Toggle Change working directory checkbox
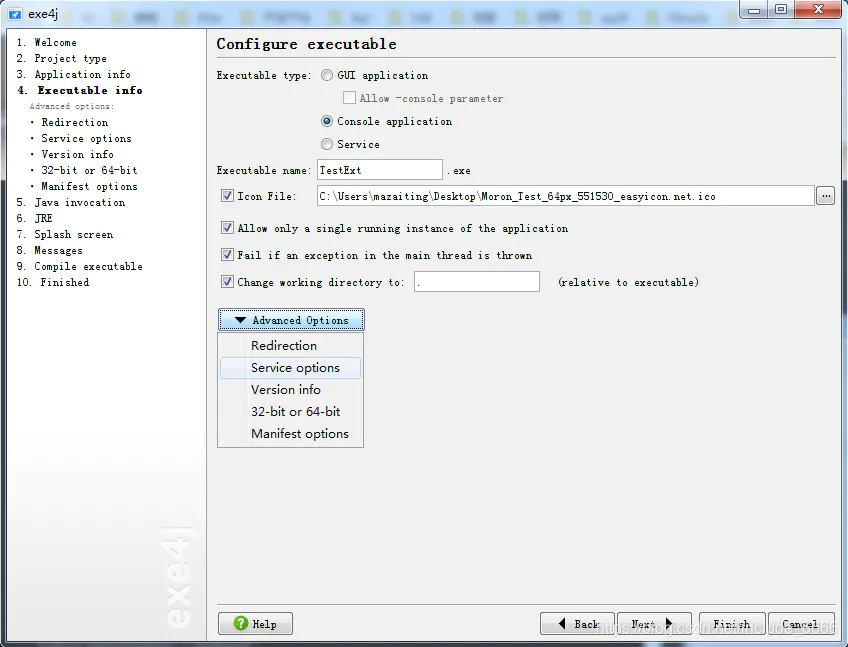The width and height of the screenshot is (848, 647). [x=227, y=282]
